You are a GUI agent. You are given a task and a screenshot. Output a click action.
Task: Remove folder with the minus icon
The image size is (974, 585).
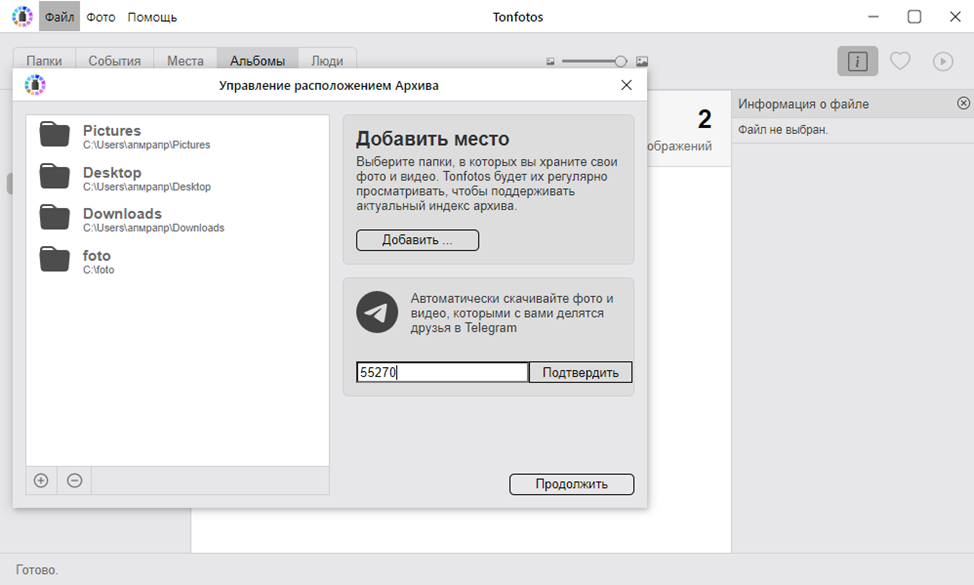tap(75, 481)
